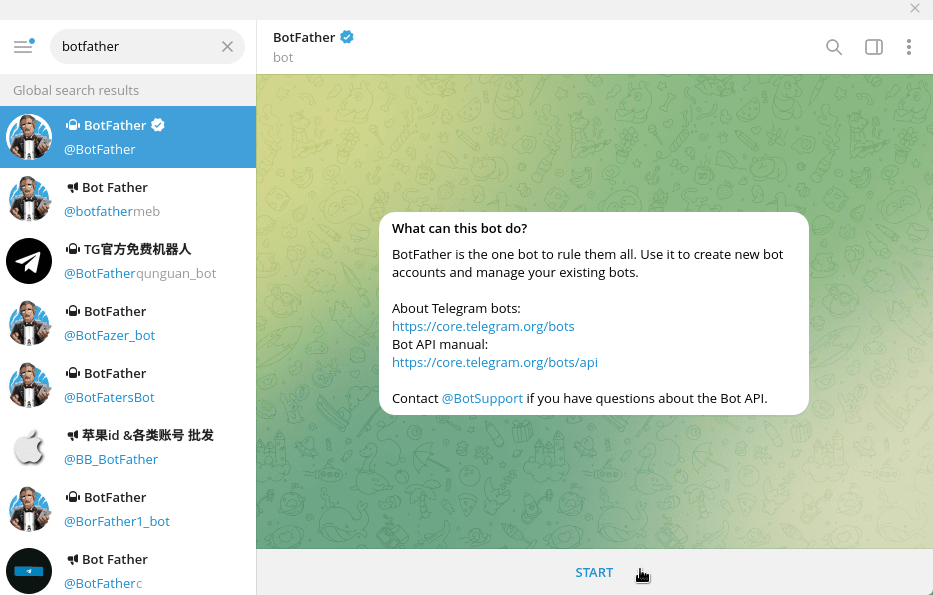Click the 'bot' status under chat title

(x=283, y=58)
